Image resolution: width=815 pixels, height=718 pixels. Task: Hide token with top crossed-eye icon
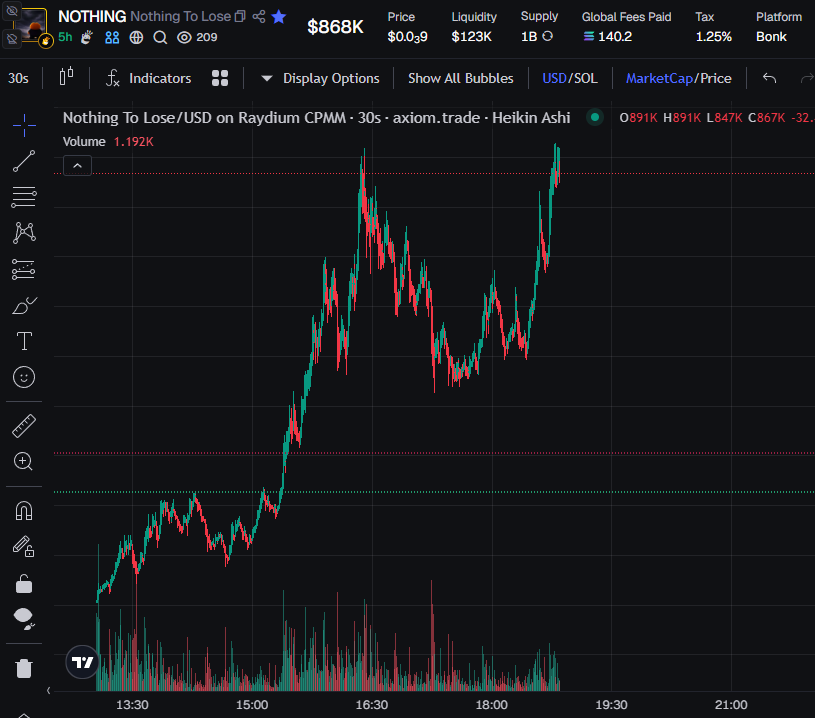coord(11,10)
